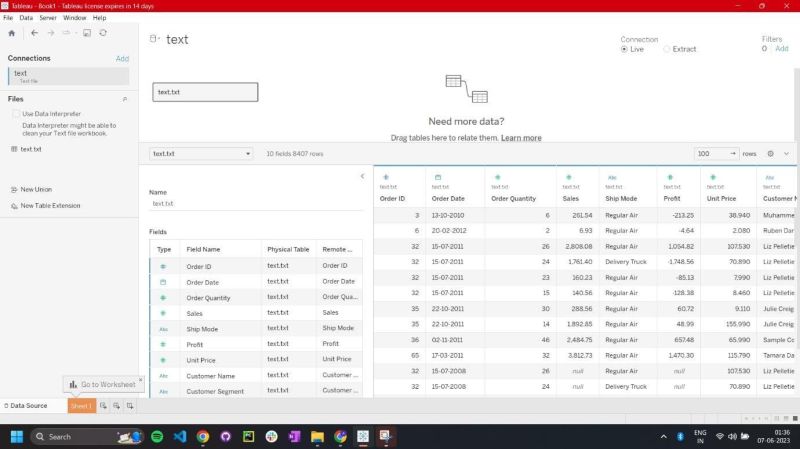Viewport: 800px width, 449px height.
Task: Click the new dashboard icon
Action: tap(116, 406)
